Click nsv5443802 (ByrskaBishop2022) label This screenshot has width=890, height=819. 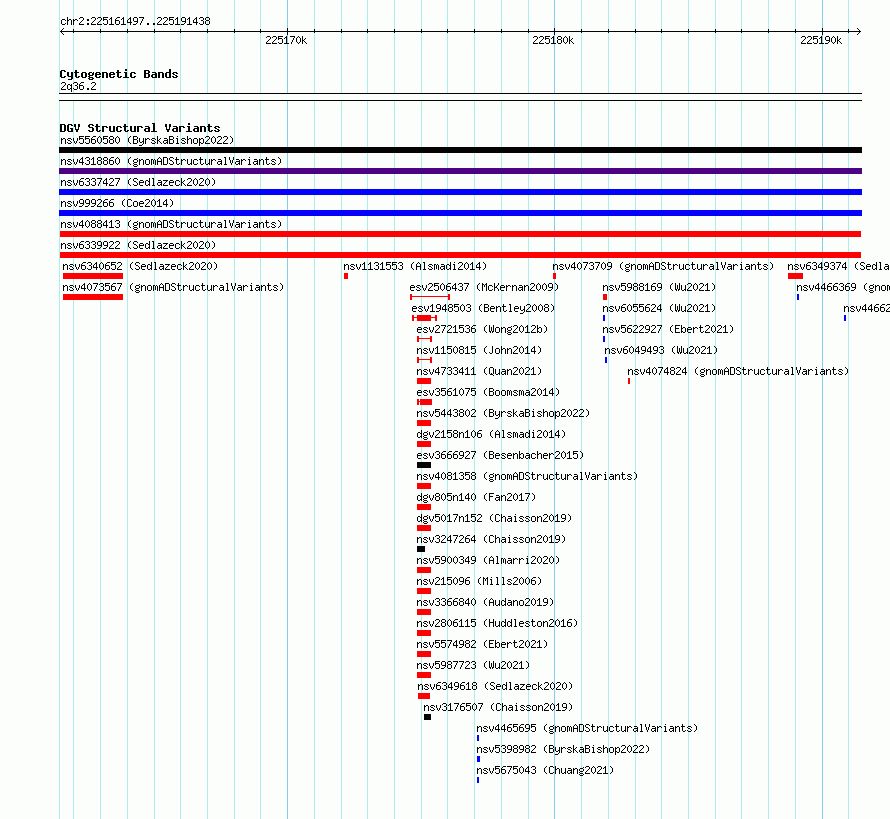(503, 413)
